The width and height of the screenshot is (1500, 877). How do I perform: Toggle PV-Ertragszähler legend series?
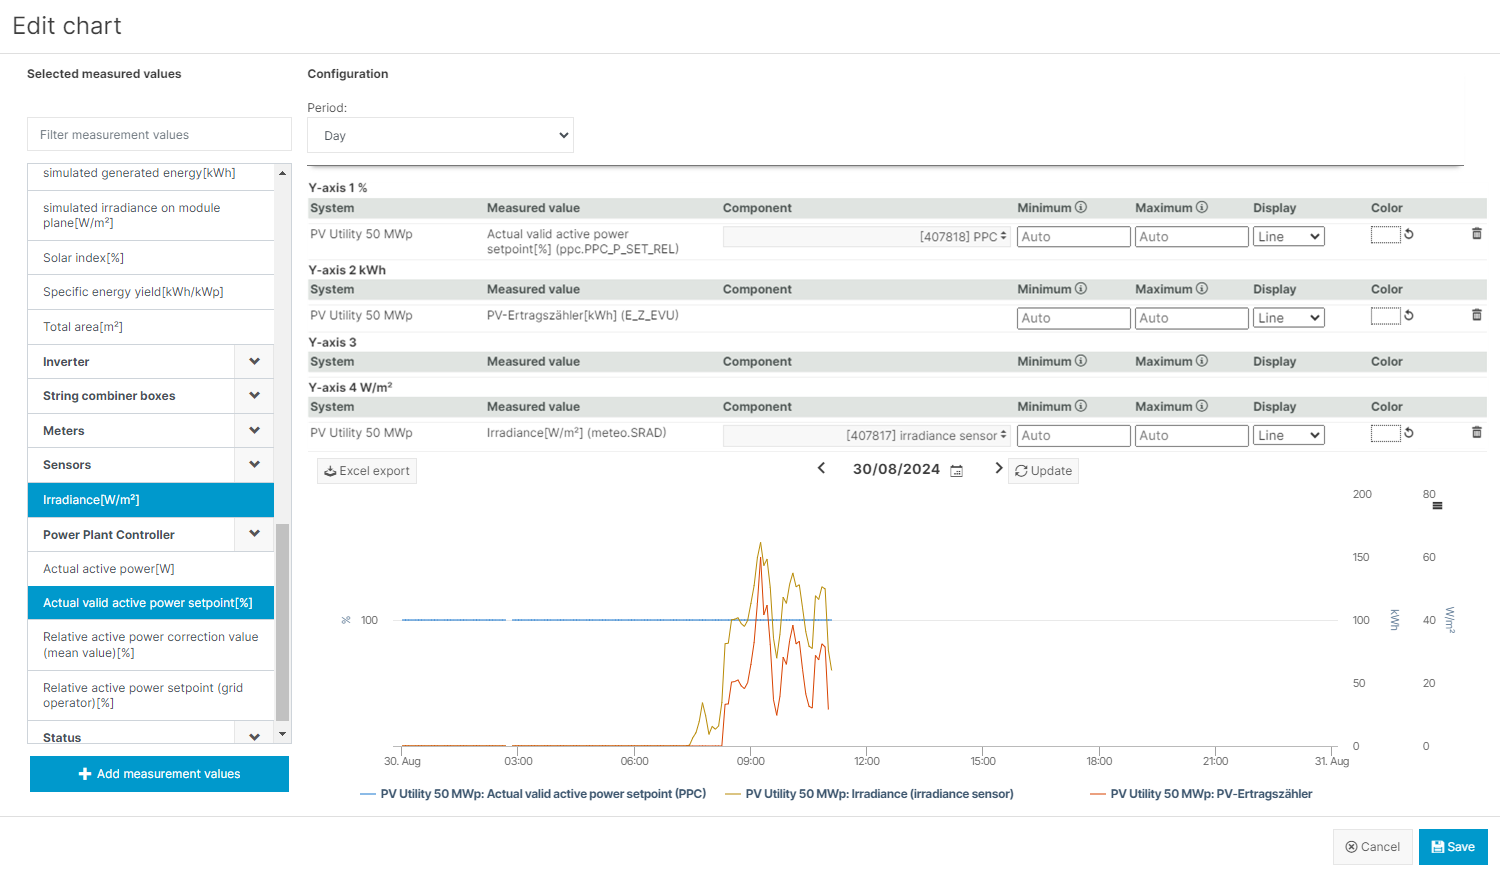pyautogui.click(x=1201, y=794)
